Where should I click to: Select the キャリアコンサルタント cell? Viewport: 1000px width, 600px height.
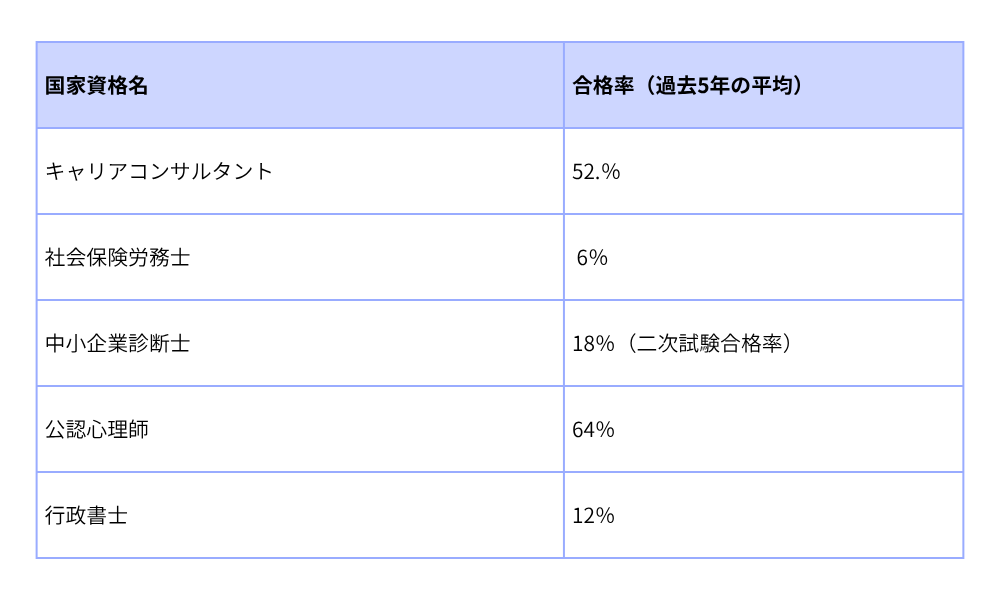[x=159, y=171]
